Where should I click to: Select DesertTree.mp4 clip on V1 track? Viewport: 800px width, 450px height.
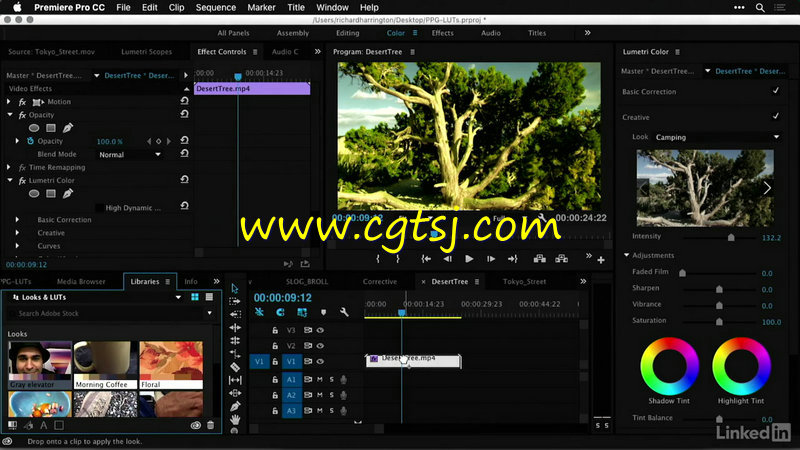[x=413, y=361]
